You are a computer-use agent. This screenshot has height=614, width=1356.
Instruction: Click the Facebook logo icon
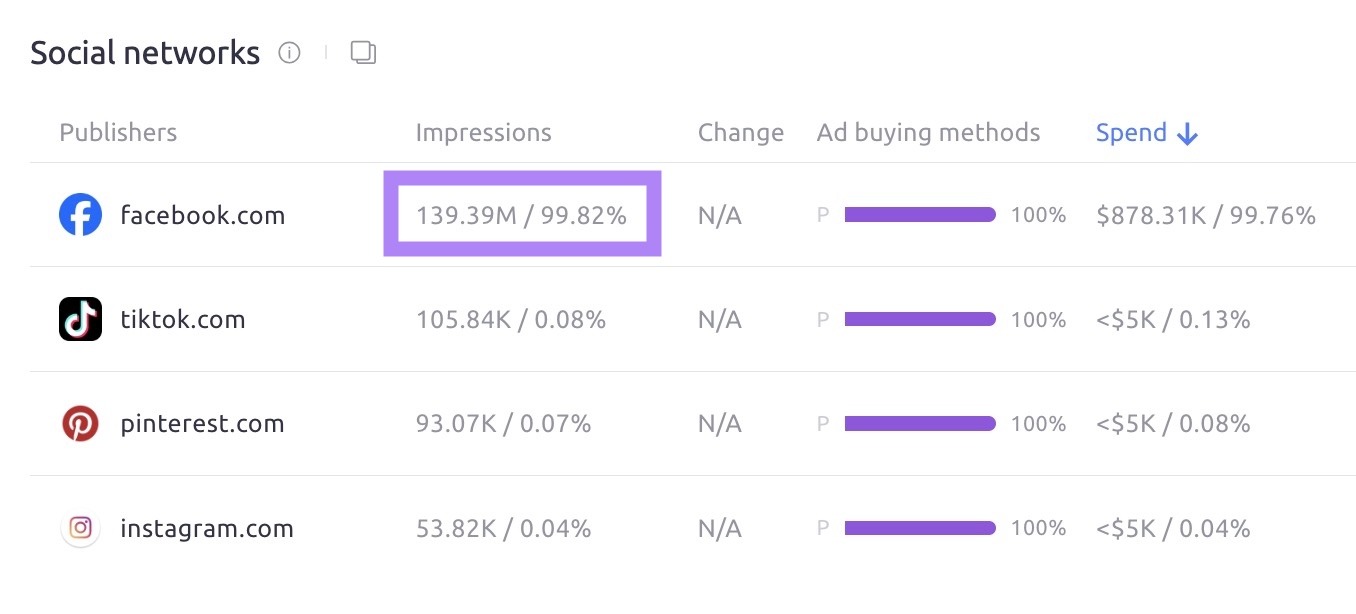81,214
